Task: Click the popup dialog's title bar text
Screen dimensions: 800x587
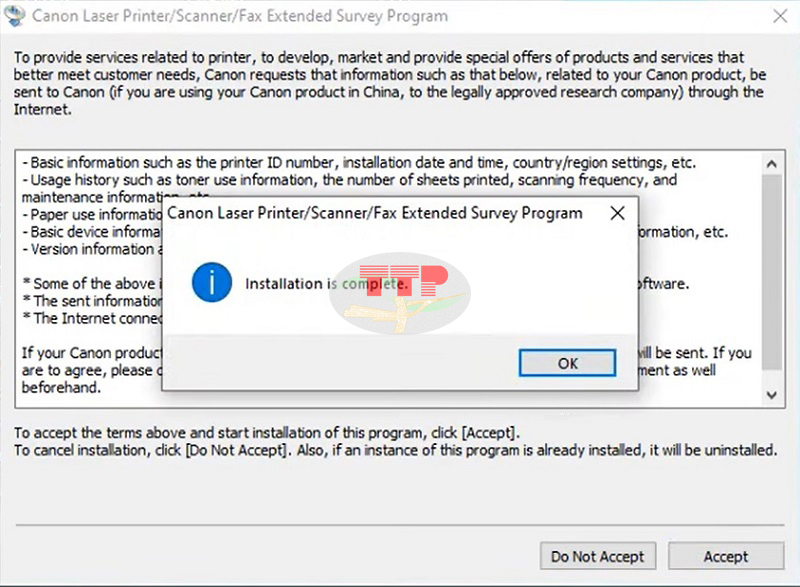Action: click(x=374, y=213)
